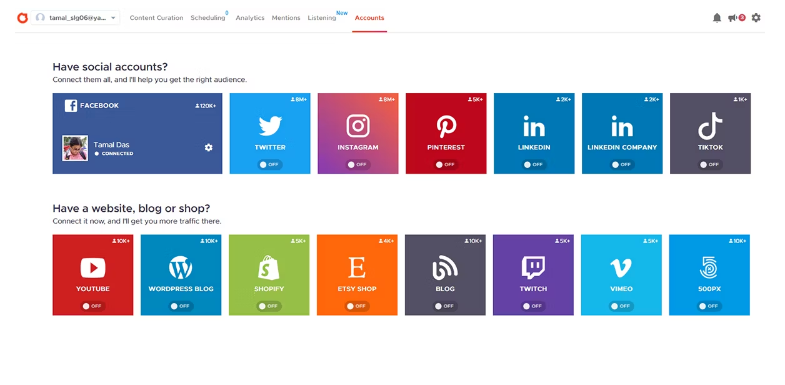
Task: Turn on the Instagram toggle
Action: click(358, 164)
